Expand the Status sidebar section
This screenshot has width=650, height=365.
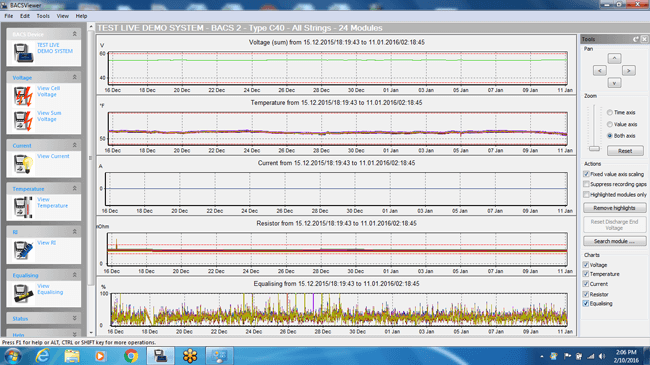(x=75, y=318)
